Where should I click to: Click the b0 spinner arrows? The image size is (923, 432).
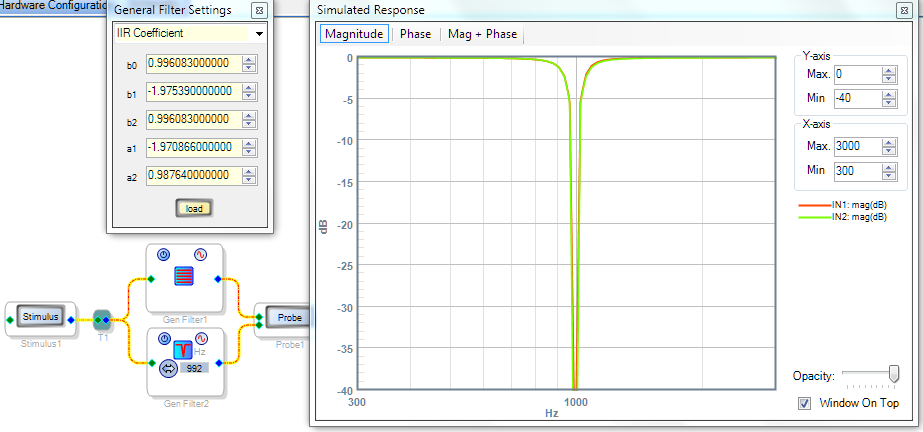pyautogui.click(x=250, y=63)
